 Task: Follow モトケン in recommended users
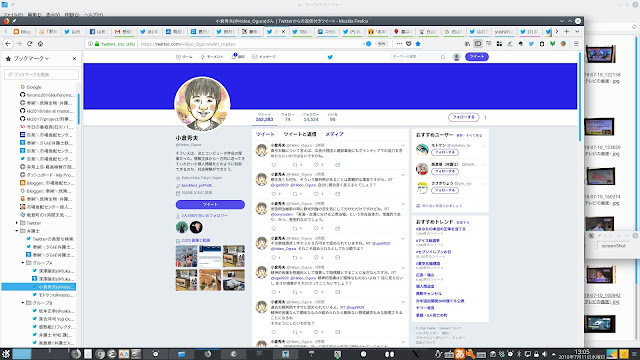[x=445, y=152]
